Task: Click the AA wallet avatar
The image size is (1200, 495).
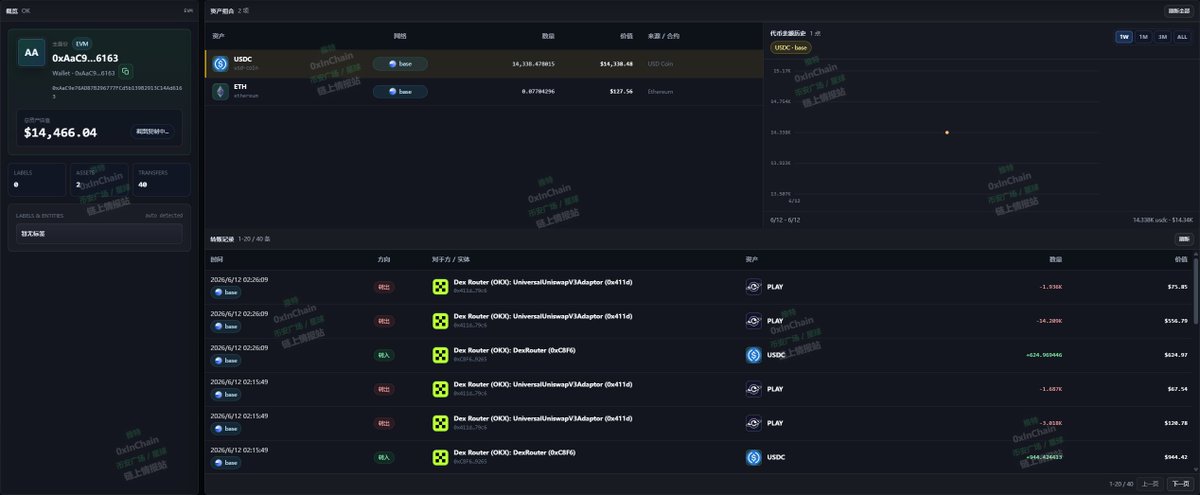Action: point(32,53)
